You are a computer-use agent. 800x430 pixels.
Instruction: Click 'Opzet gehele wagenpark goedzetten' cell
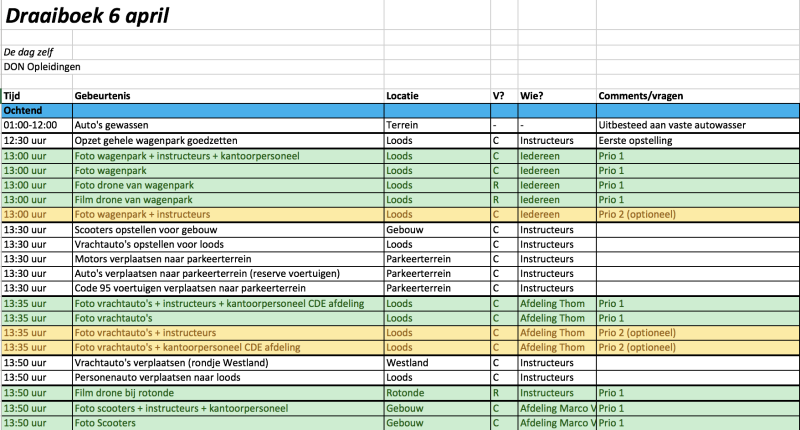pyautogui.click(x=228, y=141)
